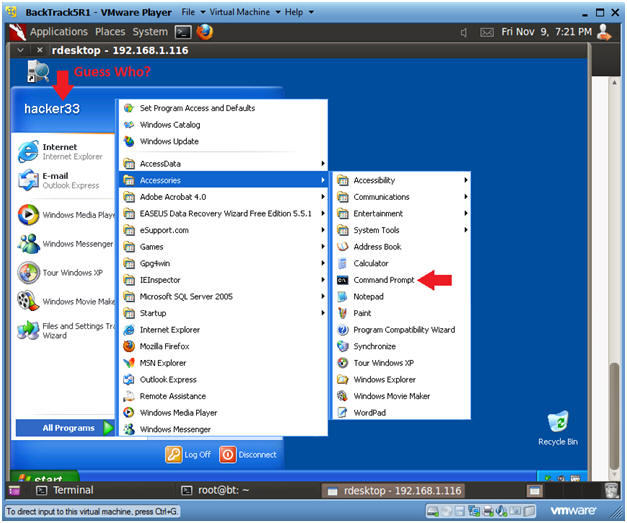Expand Games program folder

point(223,247)
